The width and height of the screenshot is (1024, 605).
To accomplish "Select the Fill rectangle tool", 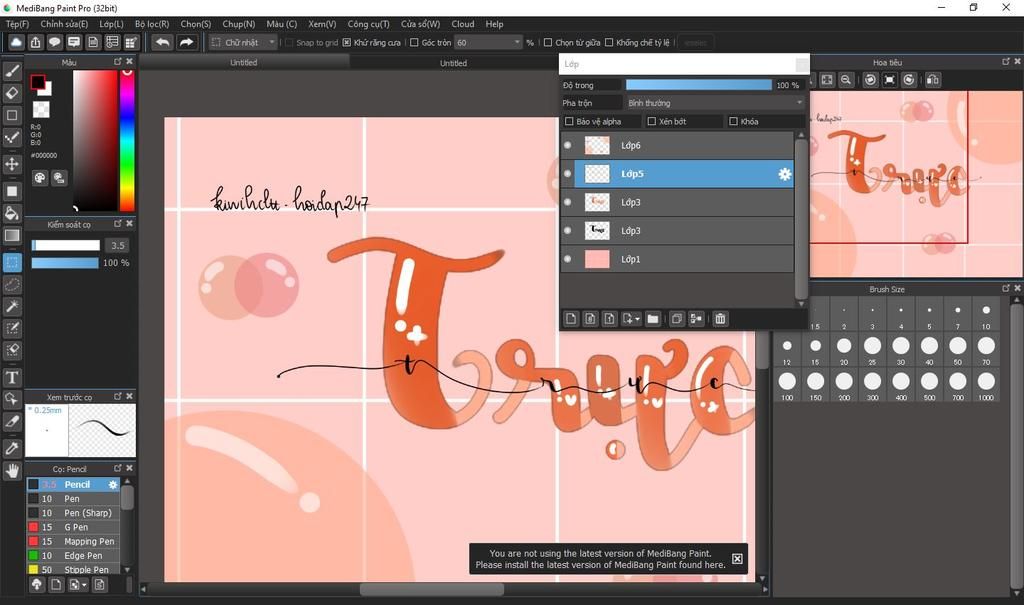I will click(x=12, y=191).
